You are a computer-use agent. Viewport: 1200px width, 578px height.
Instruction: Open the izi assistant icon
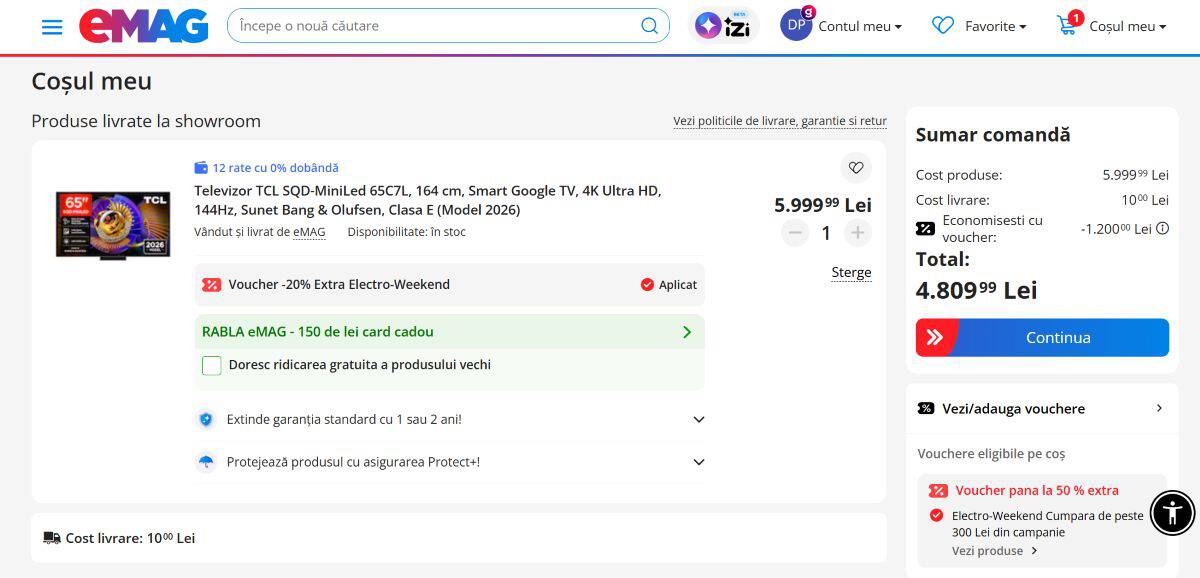point(723,26)
